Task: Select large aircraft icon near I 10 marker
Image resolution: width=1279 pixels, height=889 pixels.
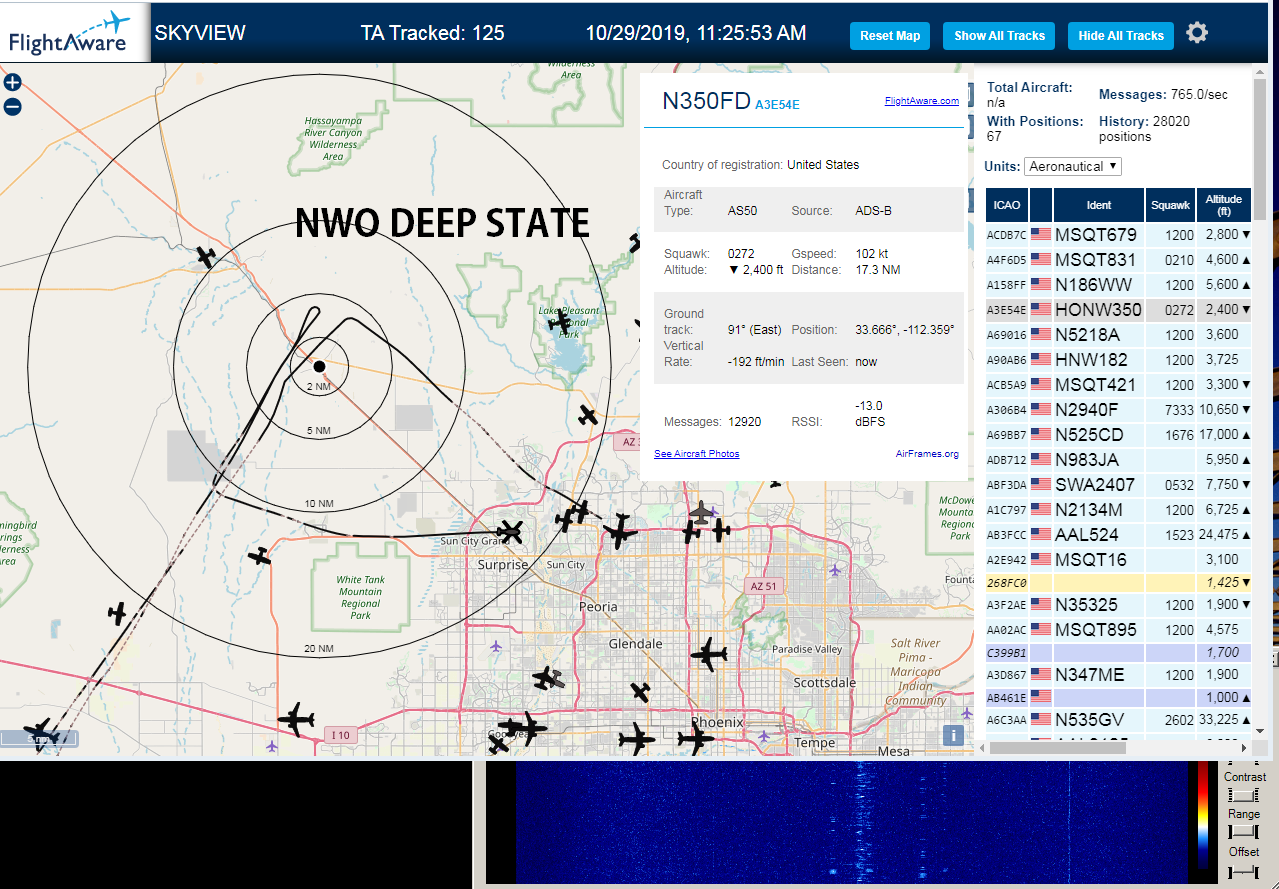Action: click(296, 718)
